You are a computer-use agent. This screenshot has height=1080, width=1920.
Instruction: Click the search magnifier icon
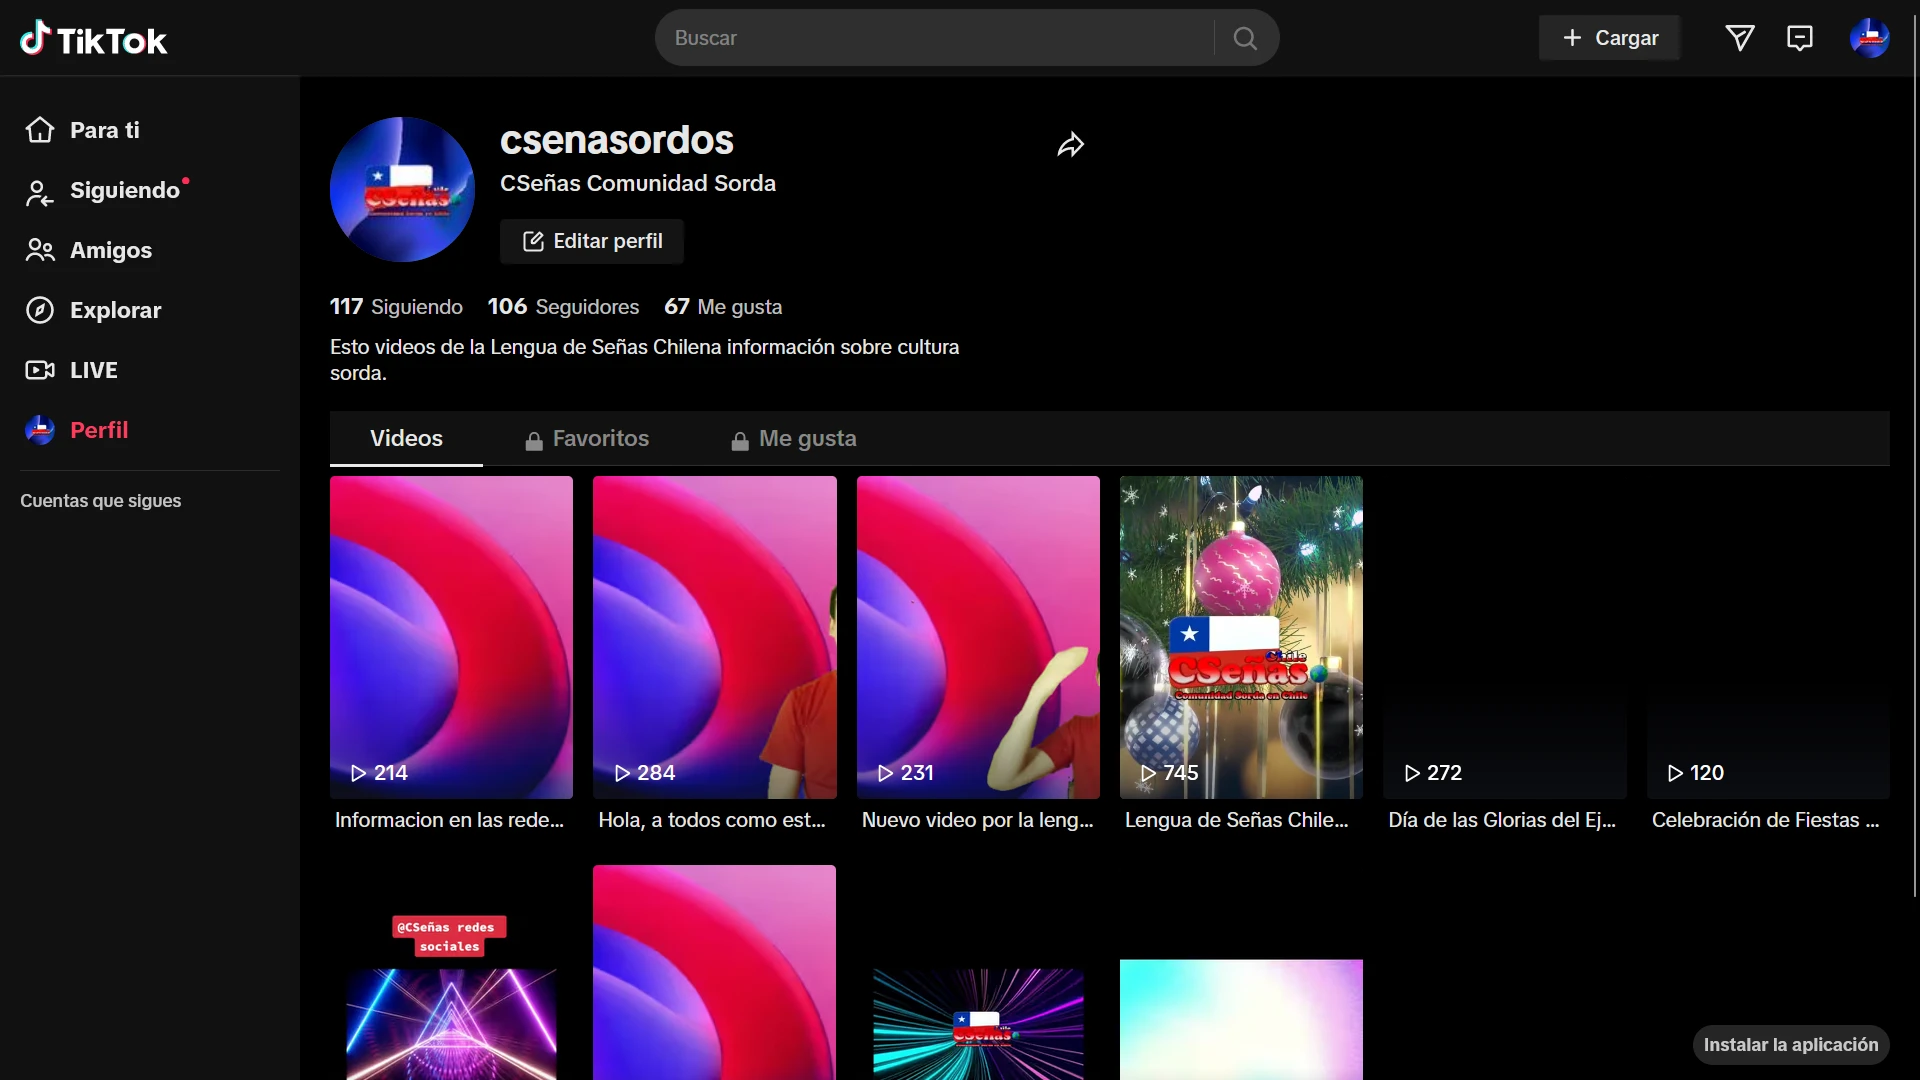click(1245, 38)
